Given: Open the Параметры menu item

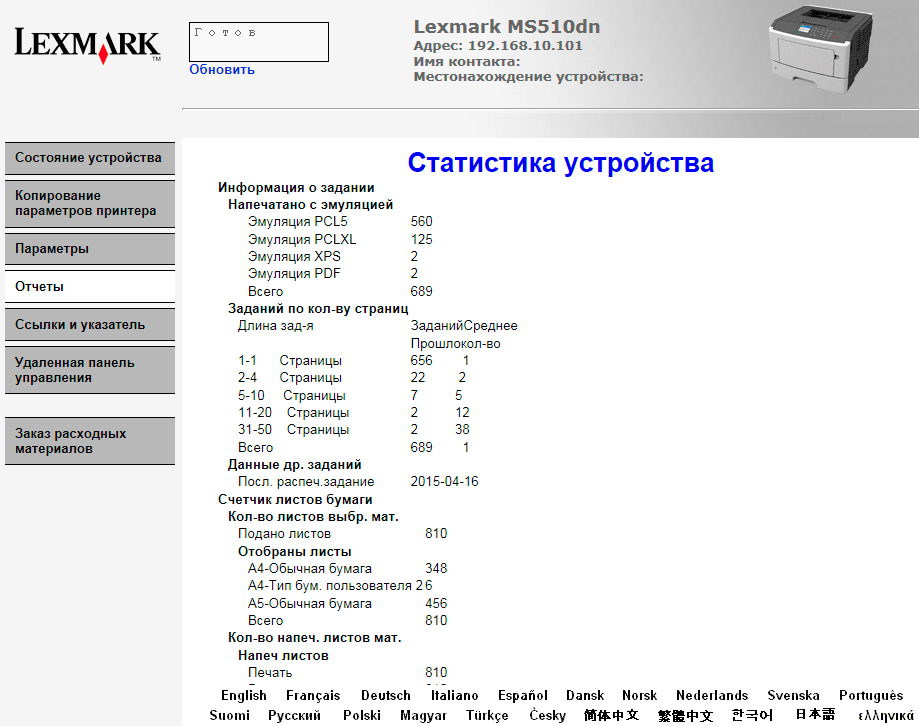Looking at the screenshot, I should click(x=90, y=248).
